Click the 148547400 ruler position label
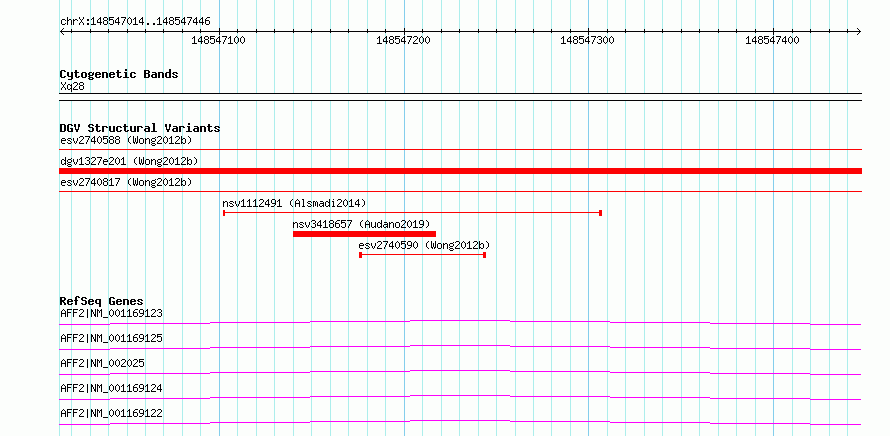This screenshot has height=436, width=890. click(x=772, y=40)
